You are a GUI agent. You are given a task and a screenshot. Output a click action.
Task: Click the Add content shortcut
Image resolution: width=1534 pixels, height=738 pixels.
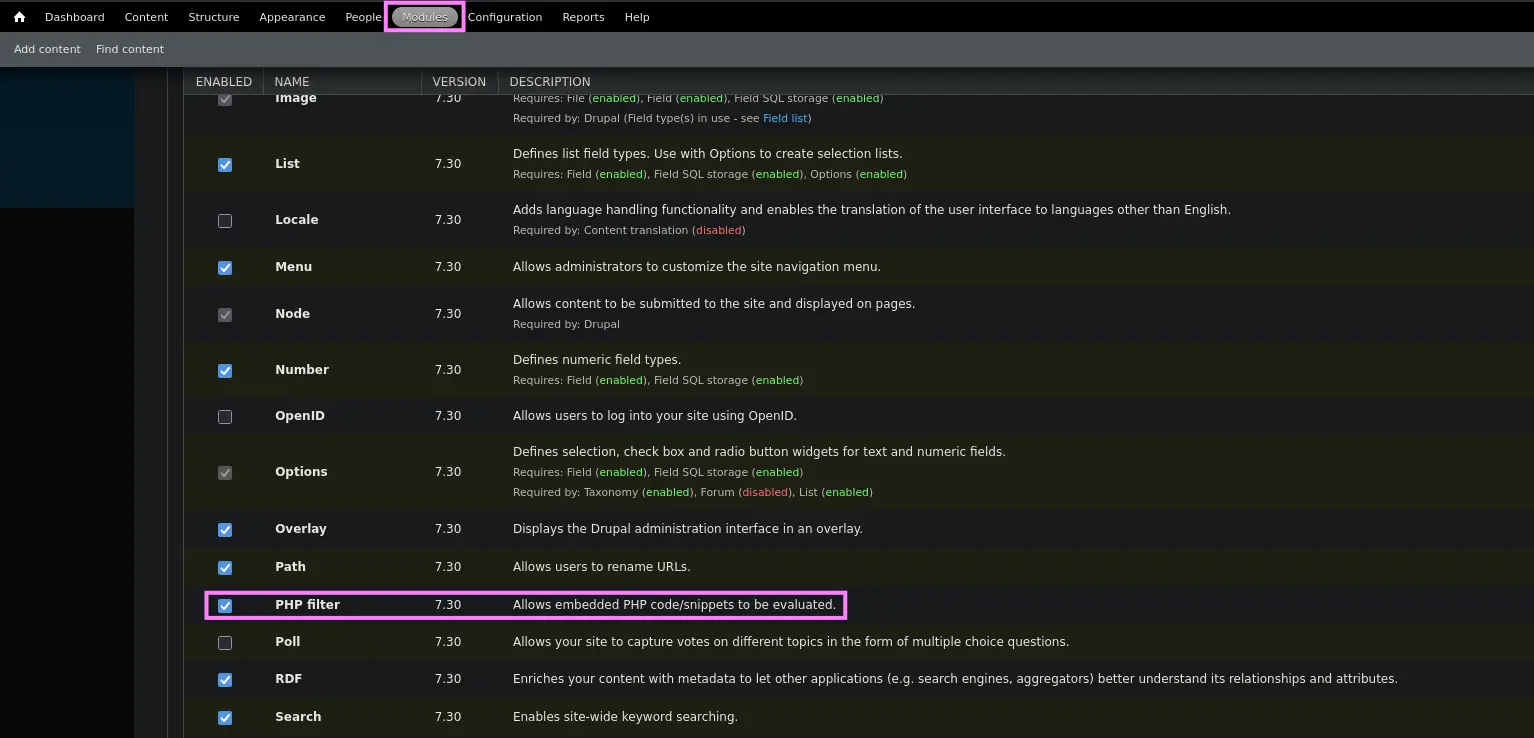pyautogui.click(x=47, y=49)
